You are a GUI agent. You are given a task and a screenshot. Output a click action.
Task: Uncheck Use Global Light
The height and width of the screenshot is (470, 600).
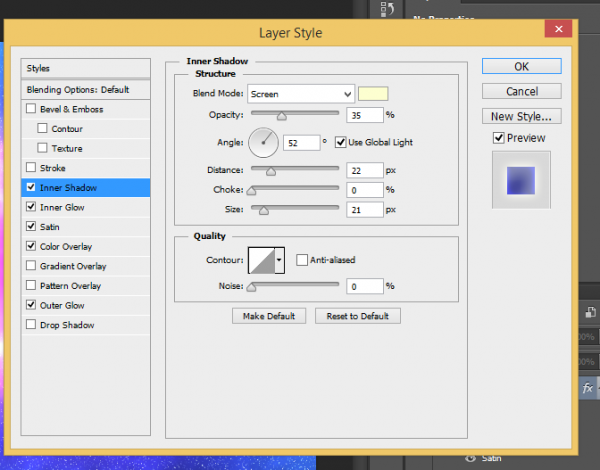340,142
